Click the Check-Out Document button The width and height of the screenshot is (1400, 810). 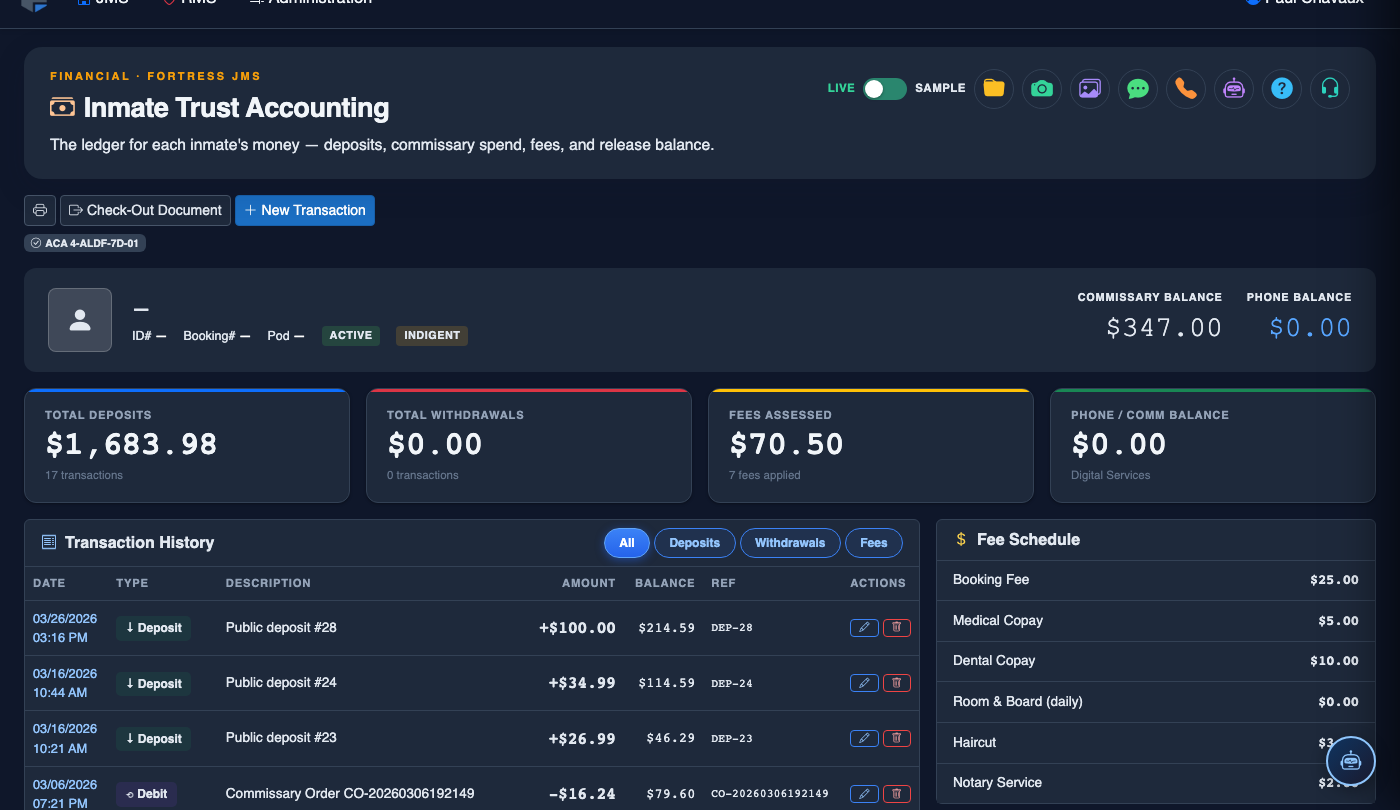coord(145,210)
